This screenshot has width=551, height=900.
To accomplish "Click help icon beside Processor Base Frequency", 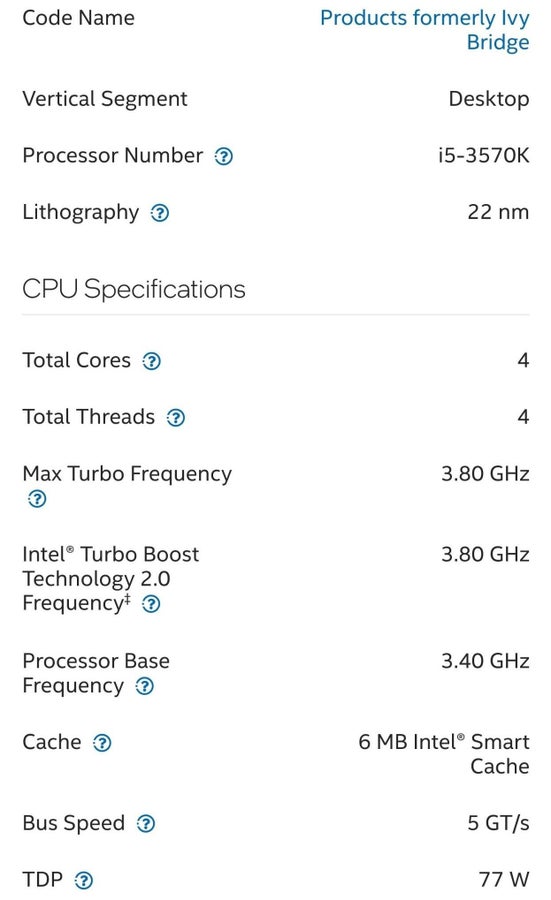I will [x=144, y=686].
